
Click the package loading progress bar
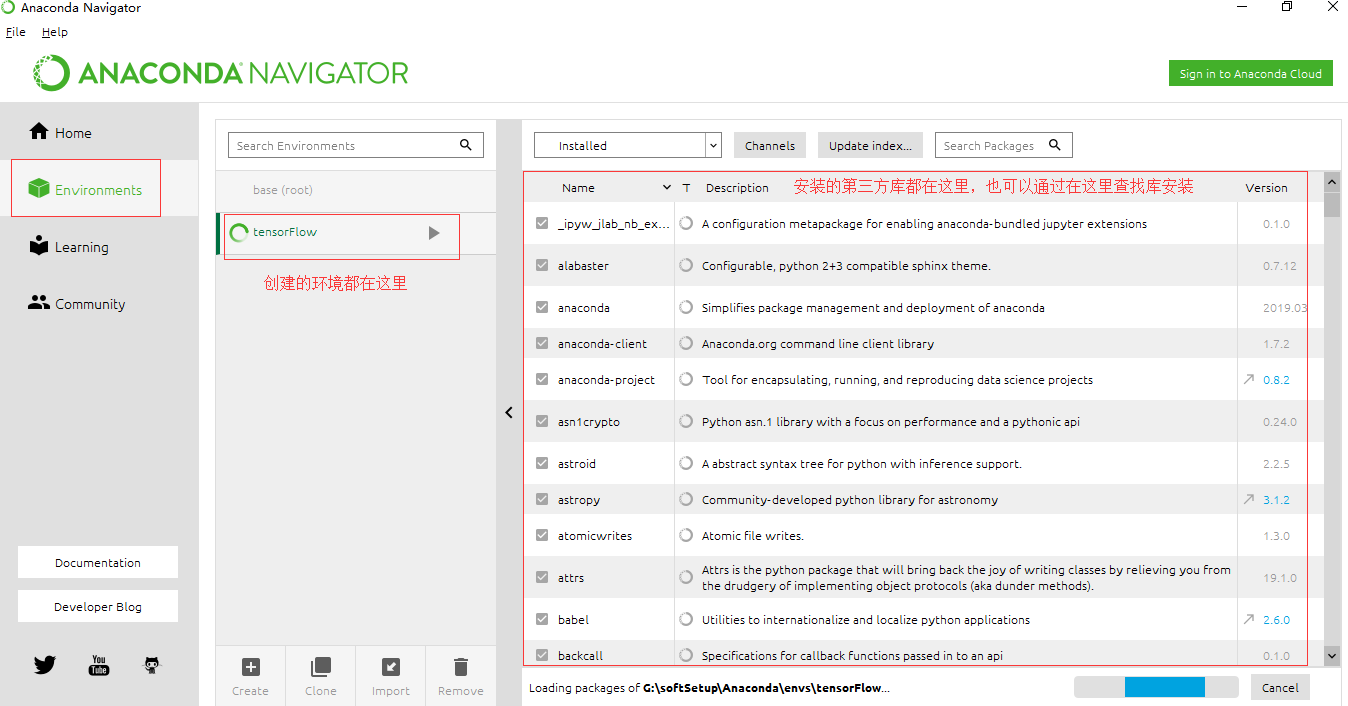tap(1156, 687)
